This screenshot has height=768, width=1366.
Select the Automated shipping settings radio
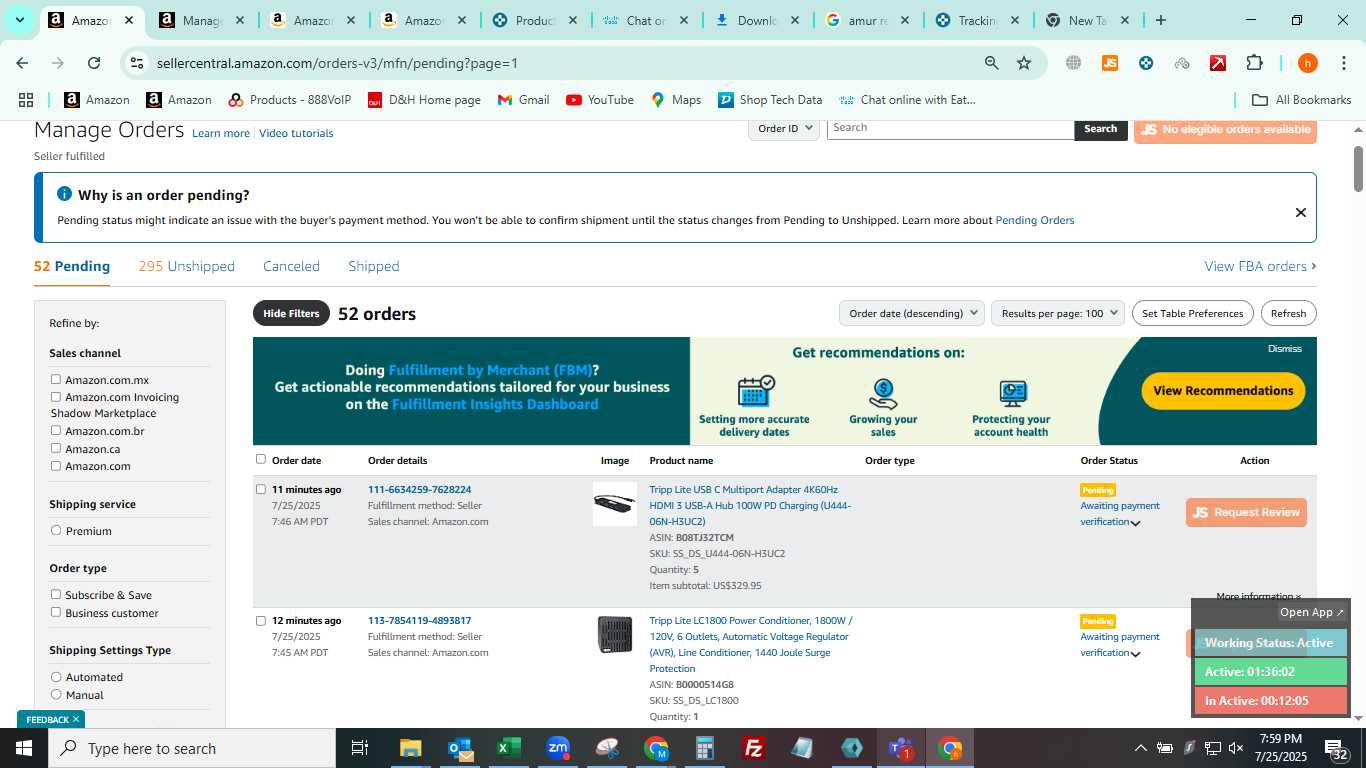(x=56, y=676)
